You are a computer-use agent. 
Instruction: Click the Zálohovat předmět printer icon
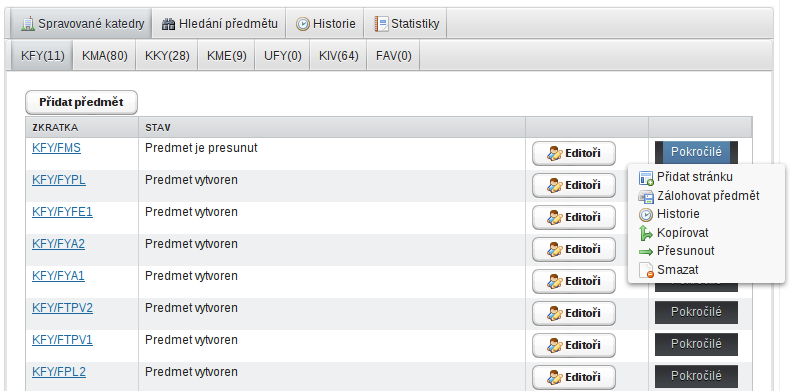point(646,196)
